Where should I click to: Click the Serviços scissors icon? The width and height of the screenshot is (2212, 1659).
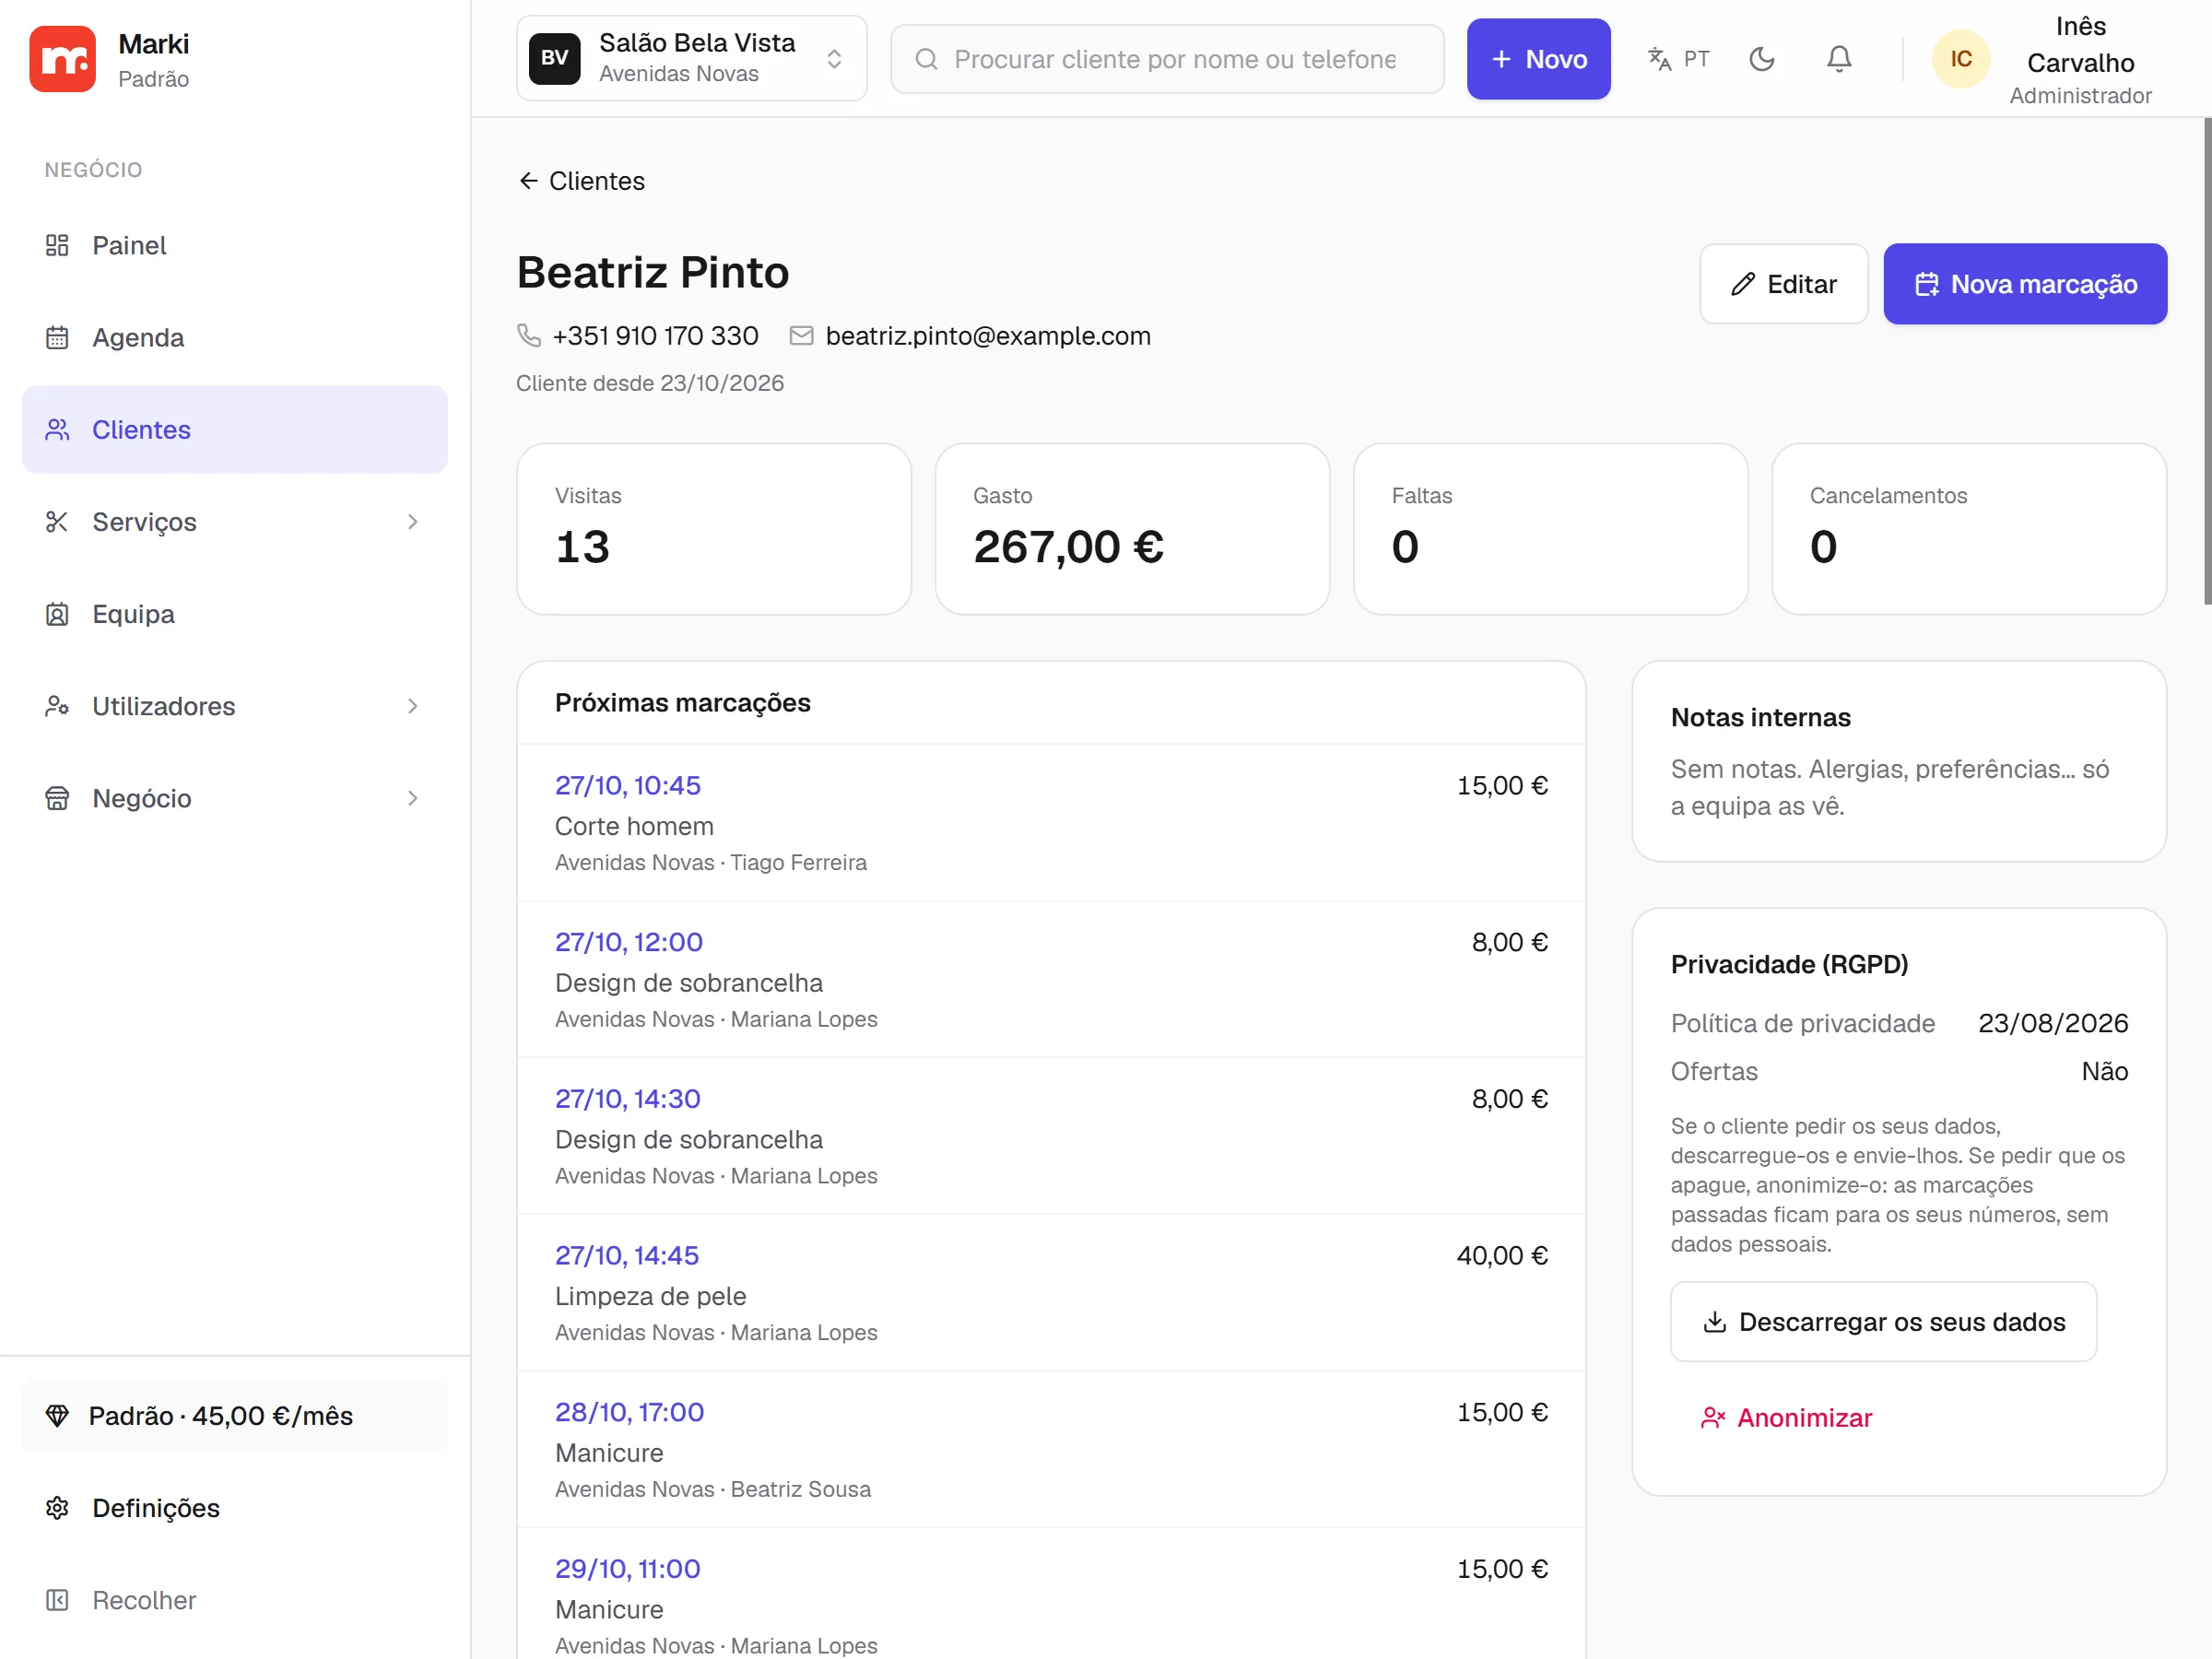coord(57,521)
